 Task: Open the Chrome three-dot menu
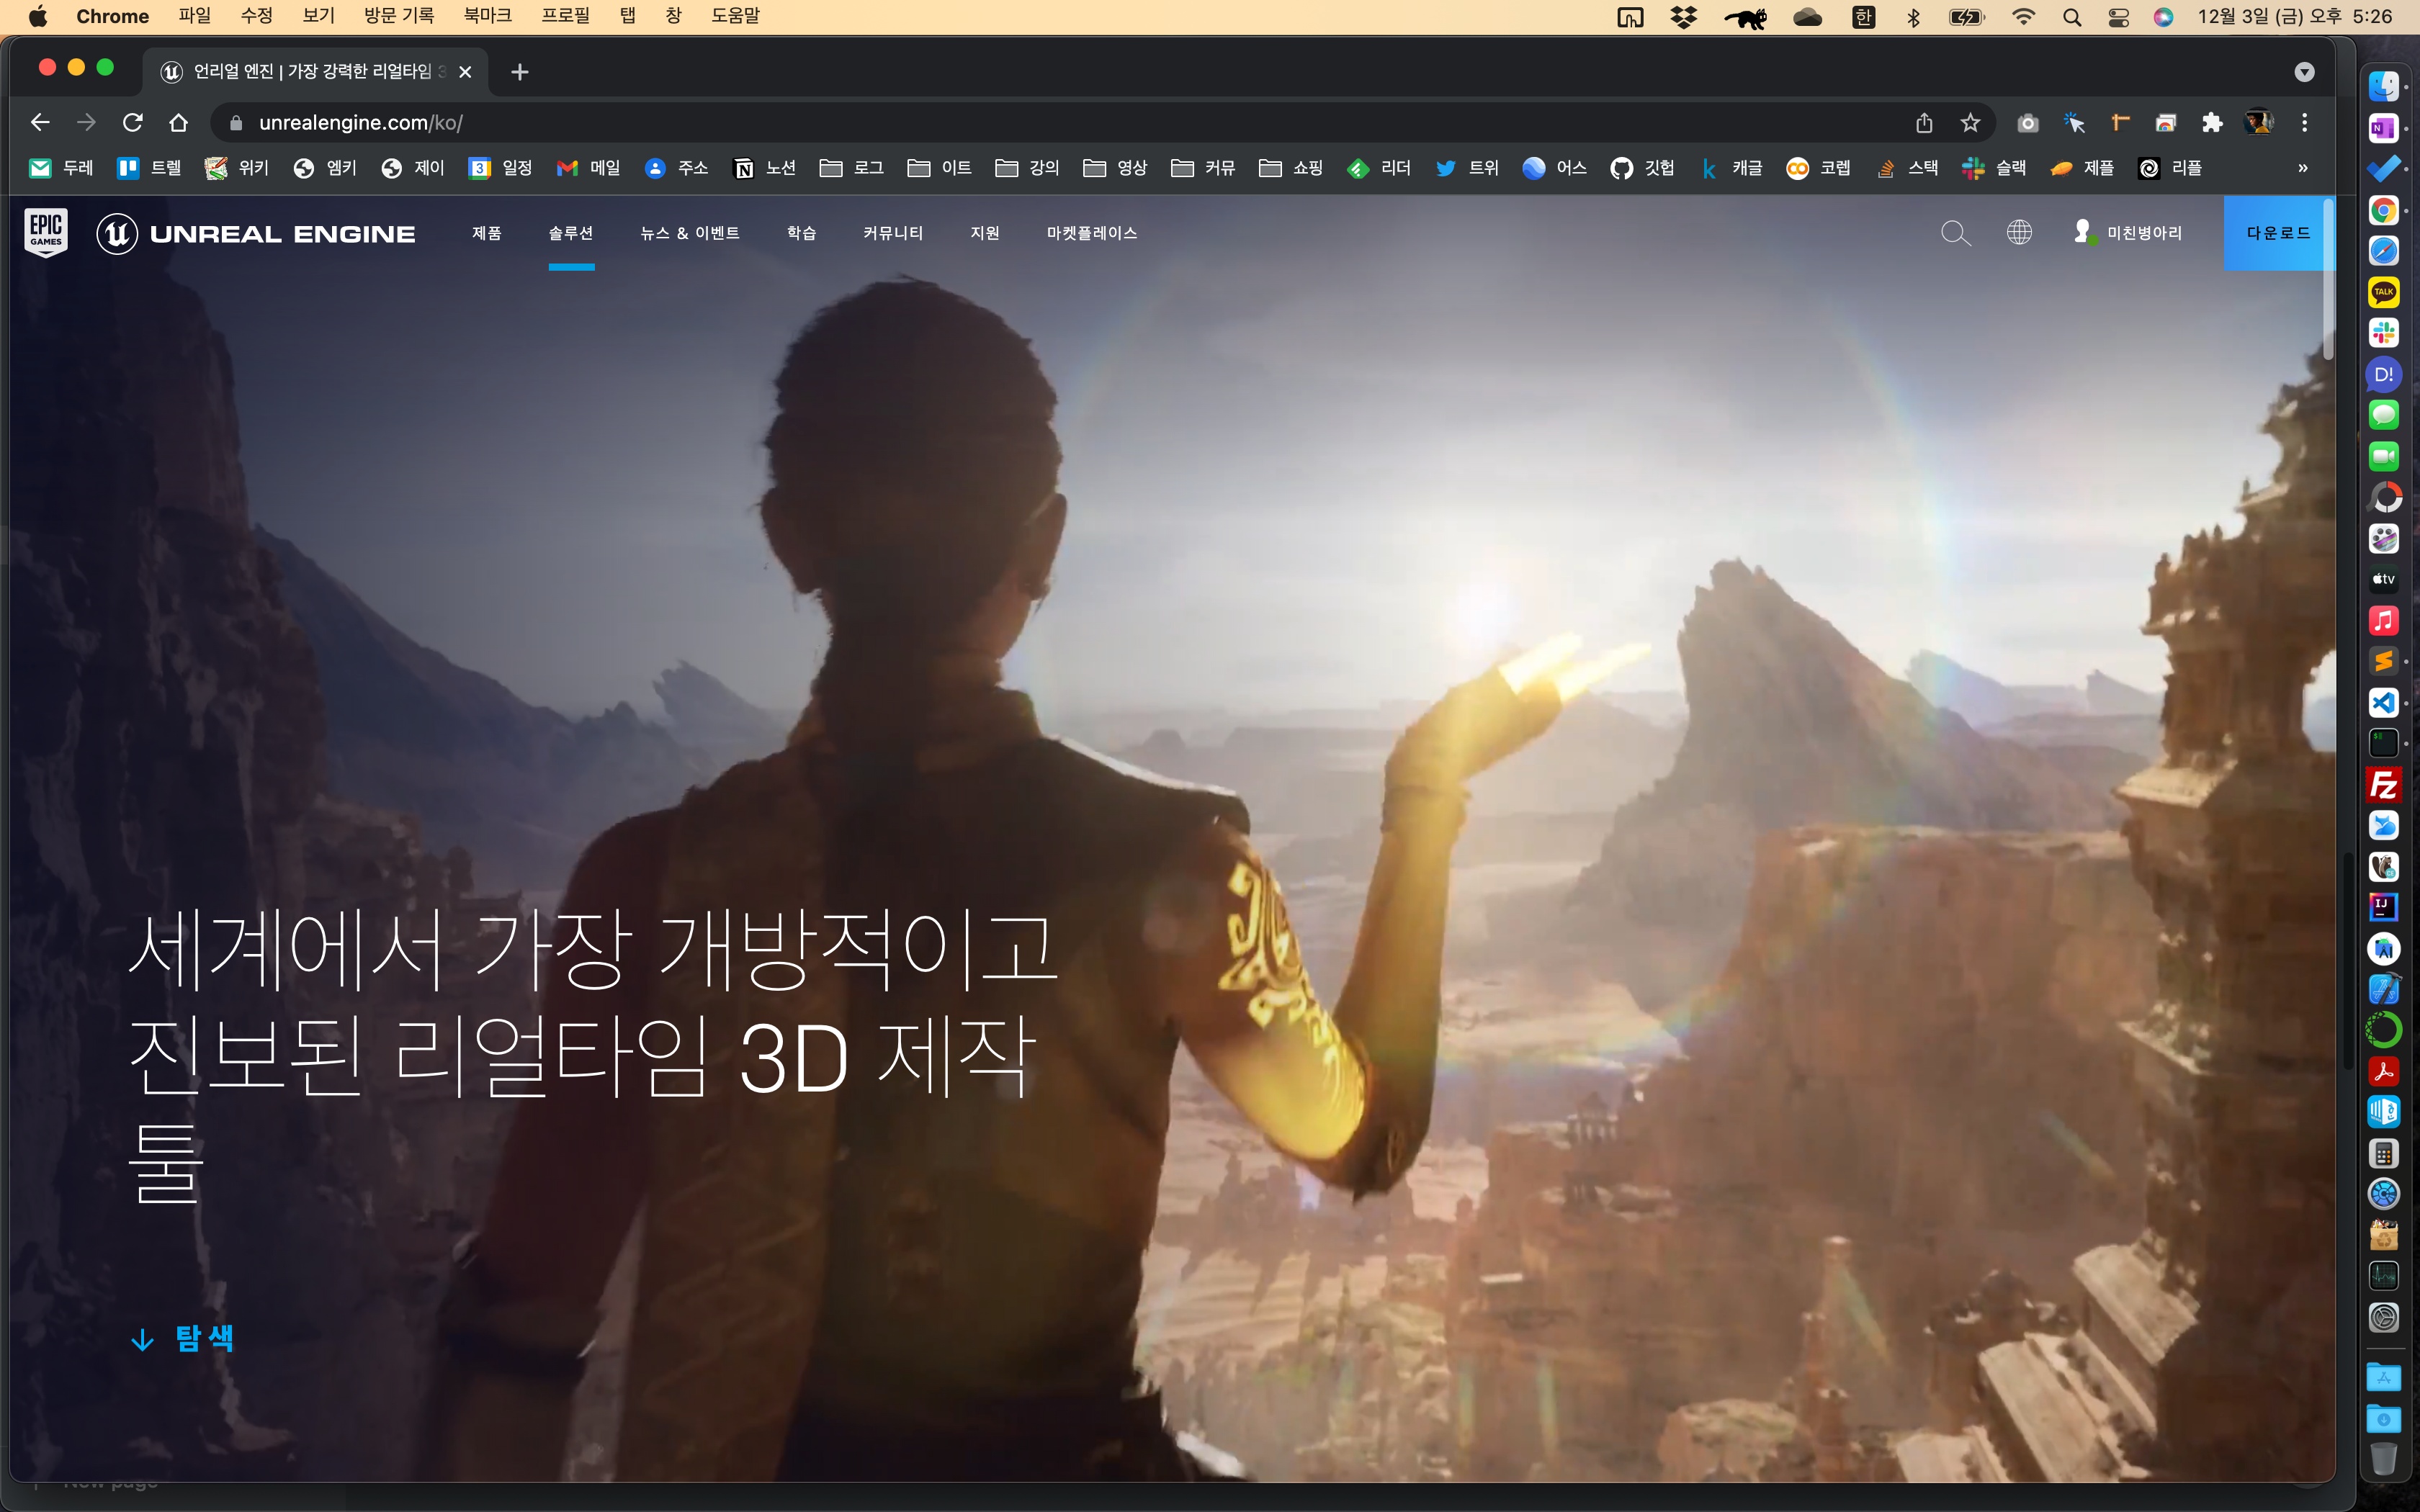tap(2304, 123)
